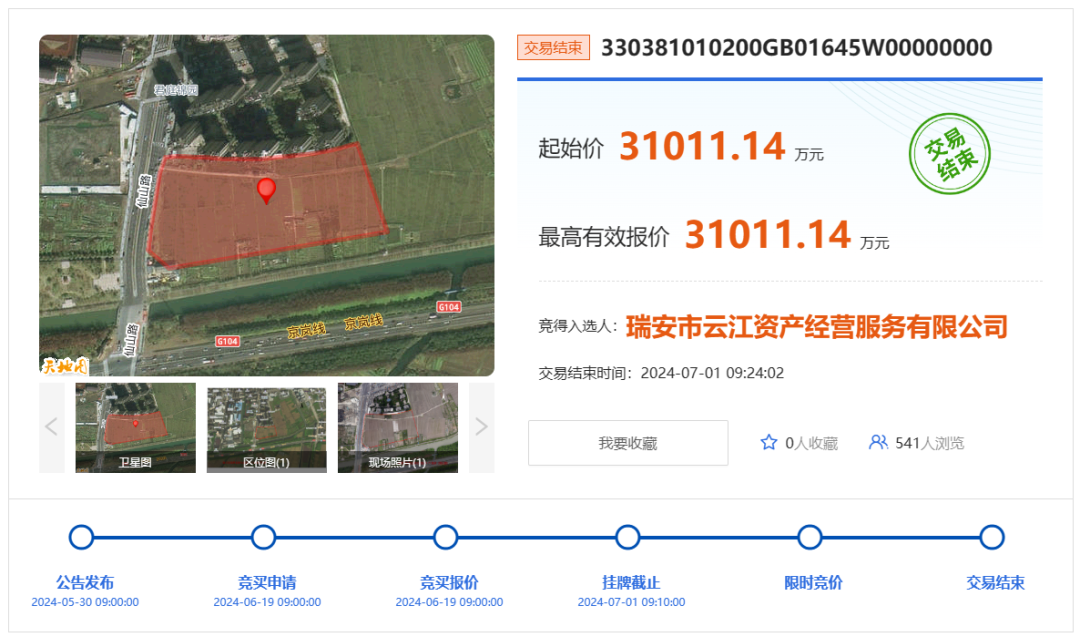Click the red location pin on map
1080x637 pixels.
pos(266,190)
